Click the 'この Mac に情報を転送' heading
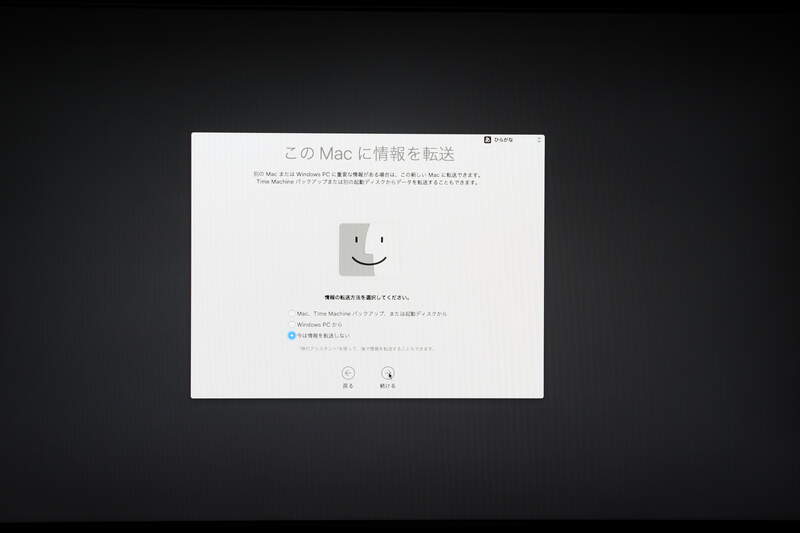Screen dimensions: 800x533 click(369, 153)
